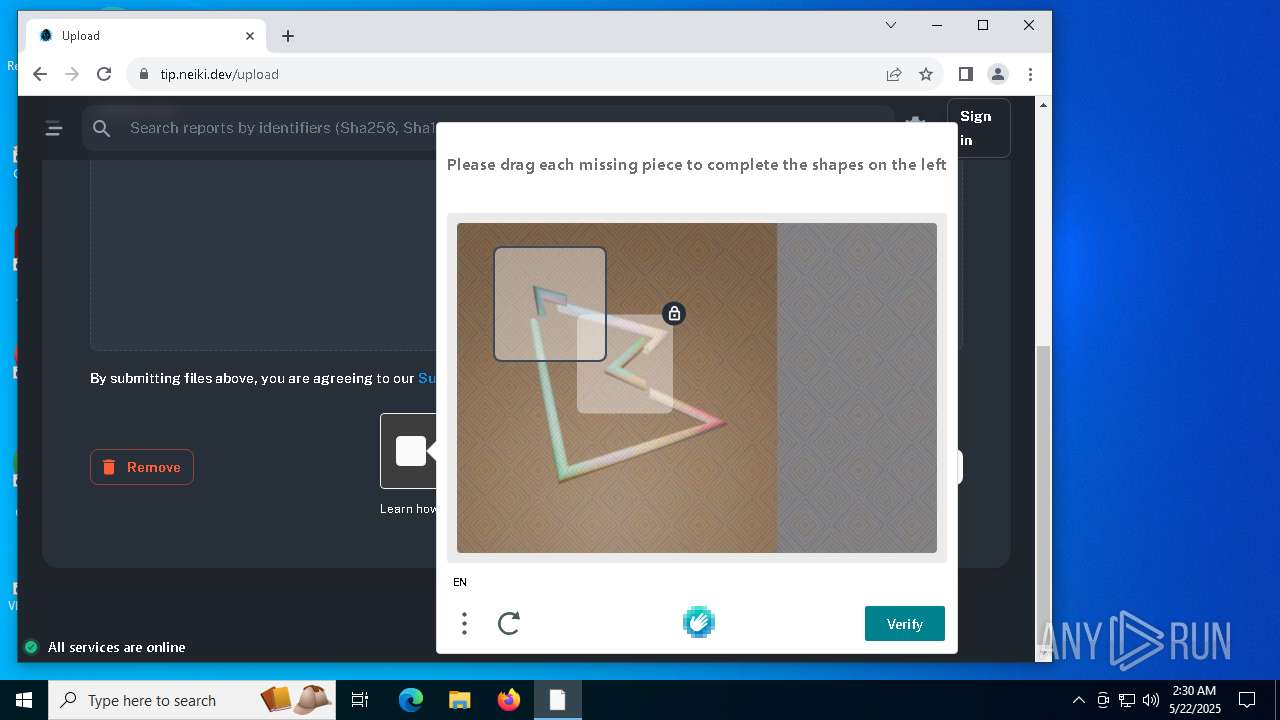Click the Verify button in captcha
The image size is (1280, 720).
(x=904, y=623)
